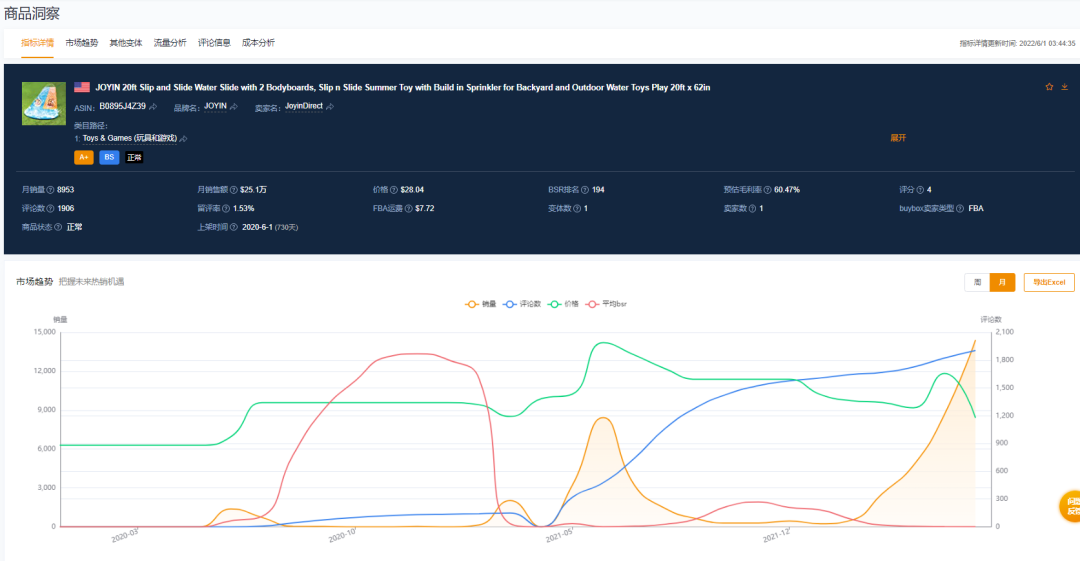Click the monthly revenue value $25.1万
The height and width of the screenshot is (561, 1080).
pyautogui.click(x=253, y=190)
